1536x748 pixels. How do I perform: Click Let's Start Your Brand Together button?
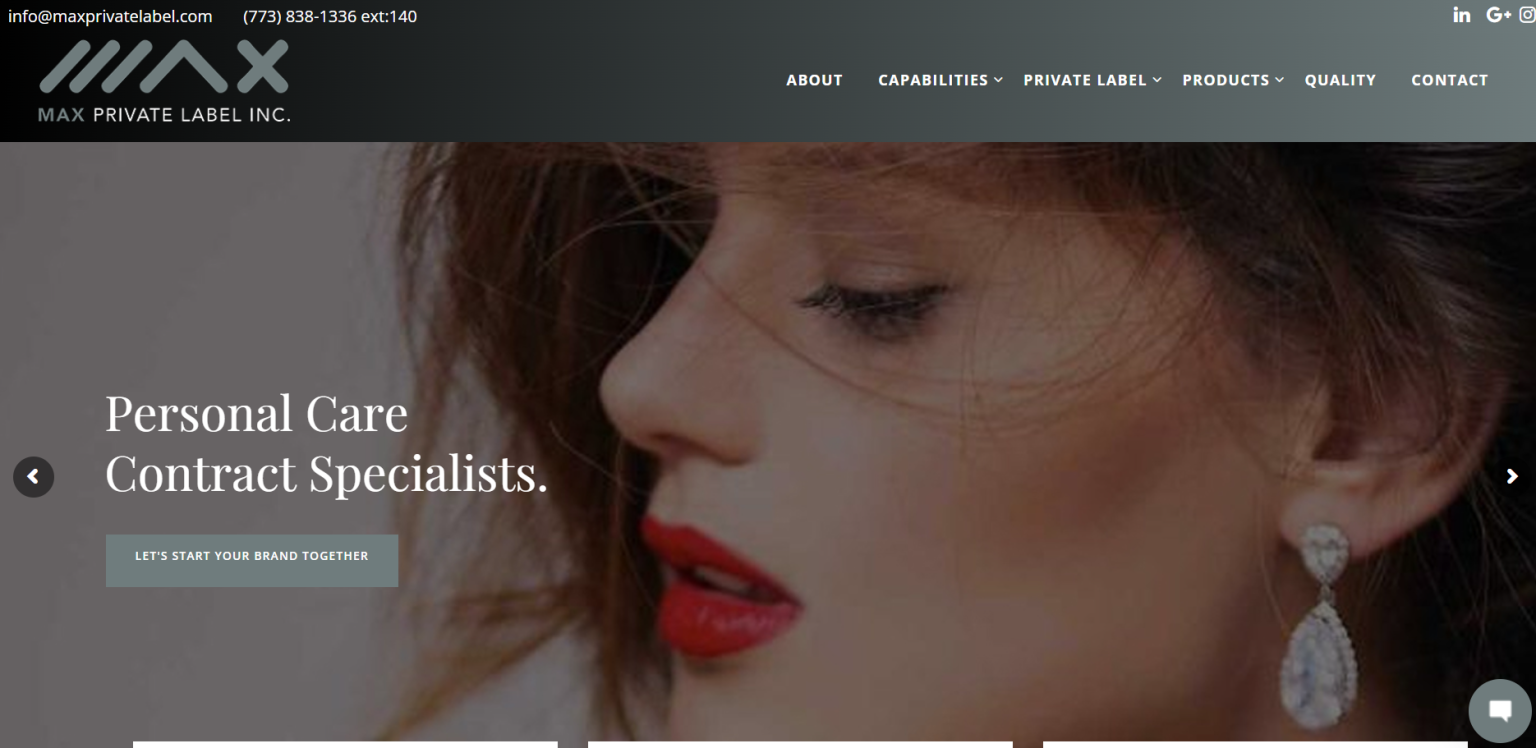coord(252,560)
